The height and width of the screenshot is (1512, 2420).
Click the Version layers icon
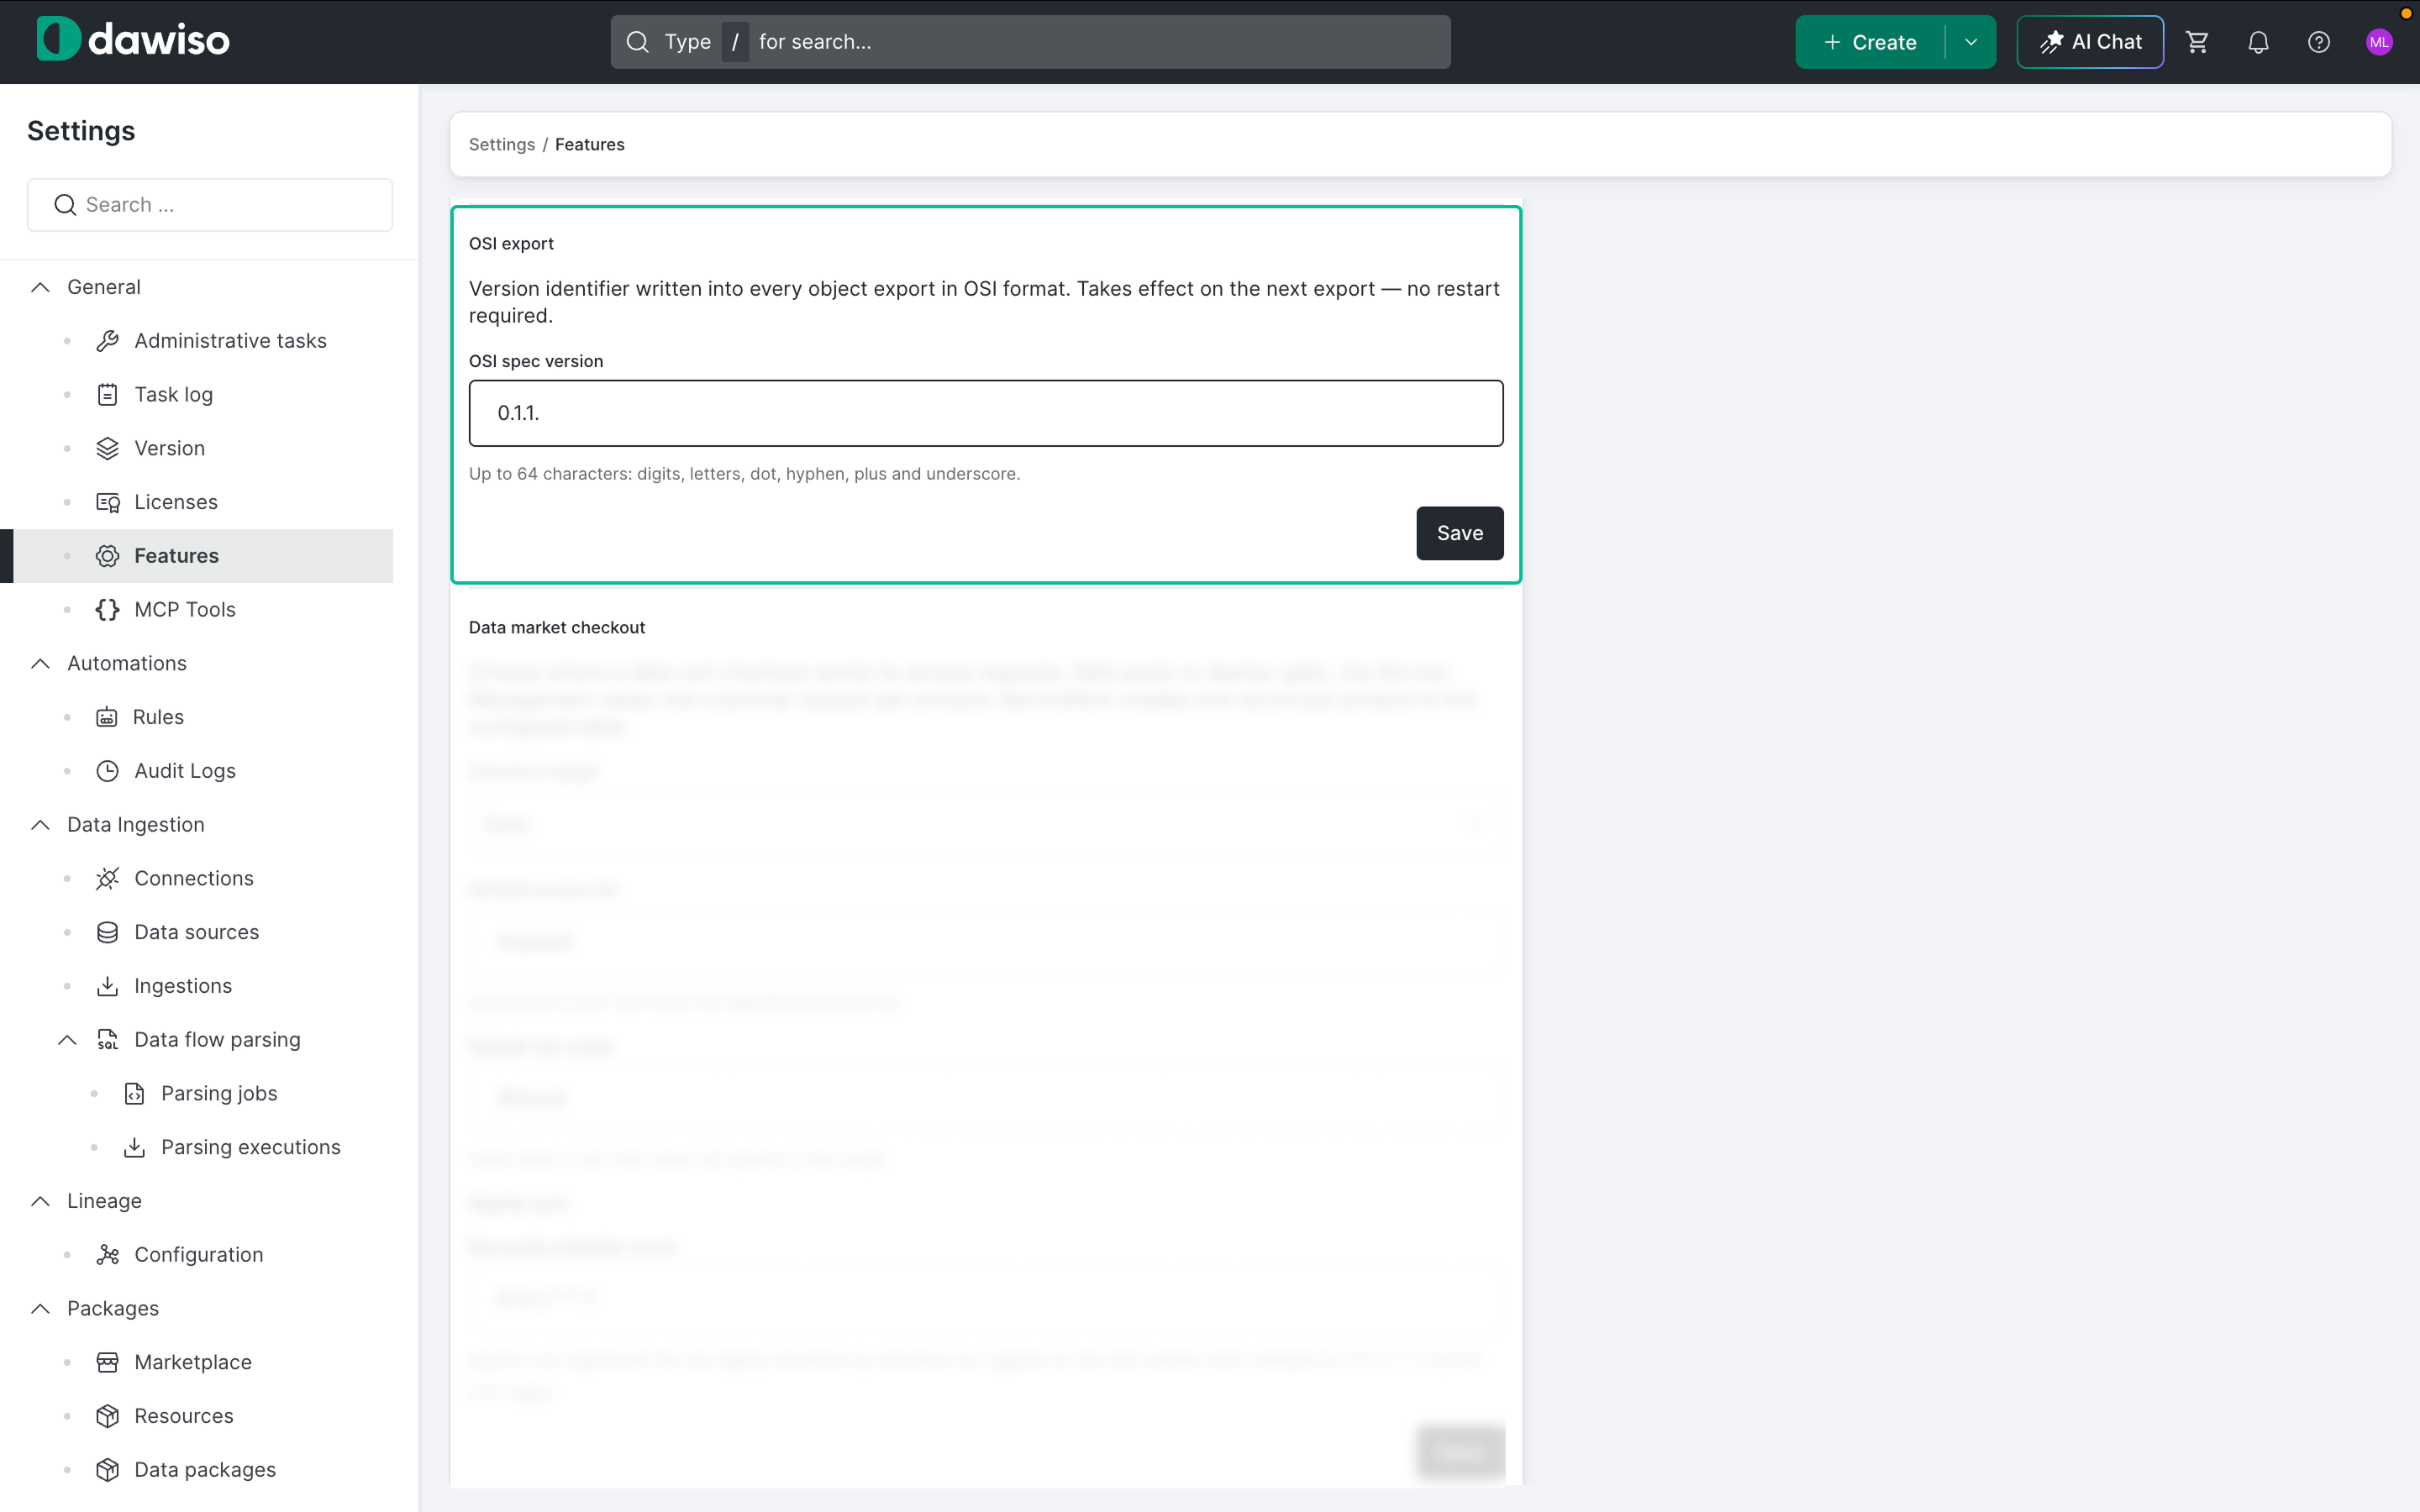(x=107, y=449)
